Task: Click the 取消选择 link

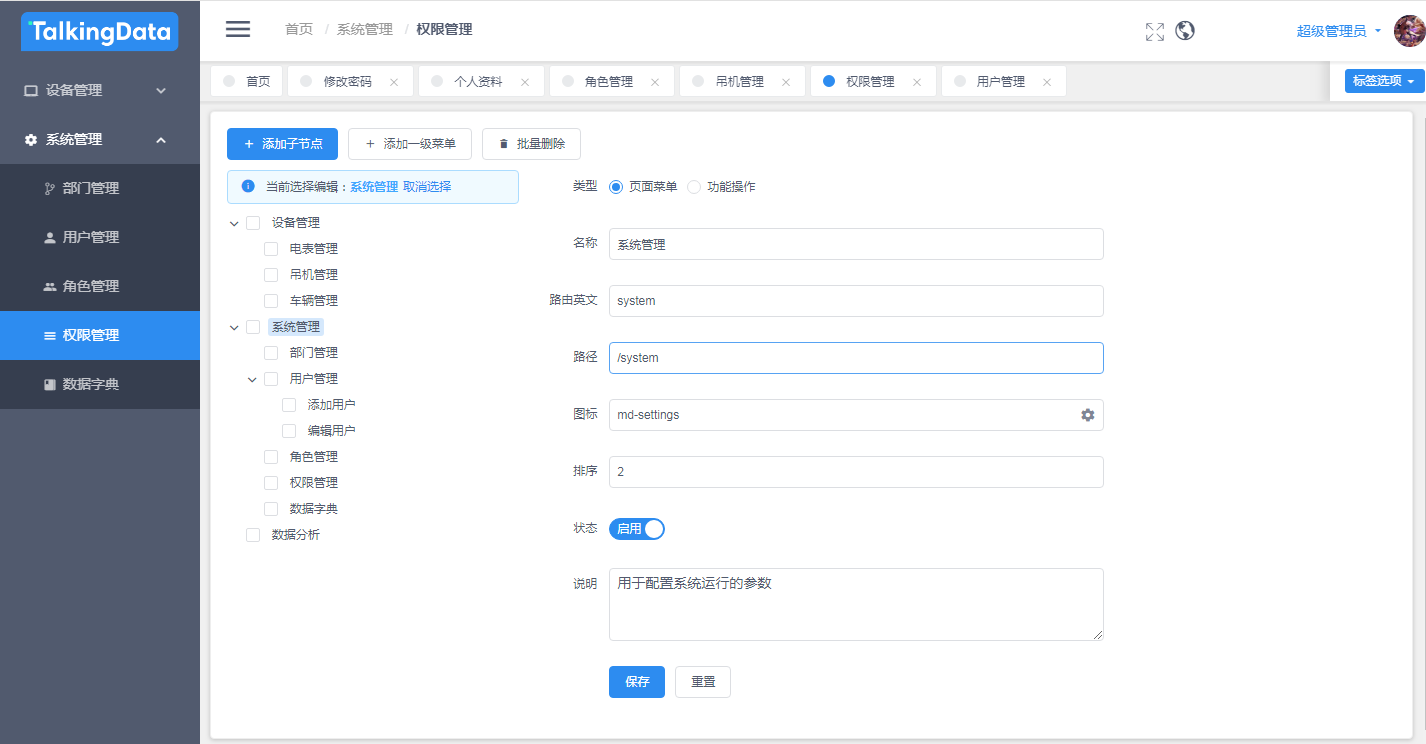Action: (x=427, y=187)
